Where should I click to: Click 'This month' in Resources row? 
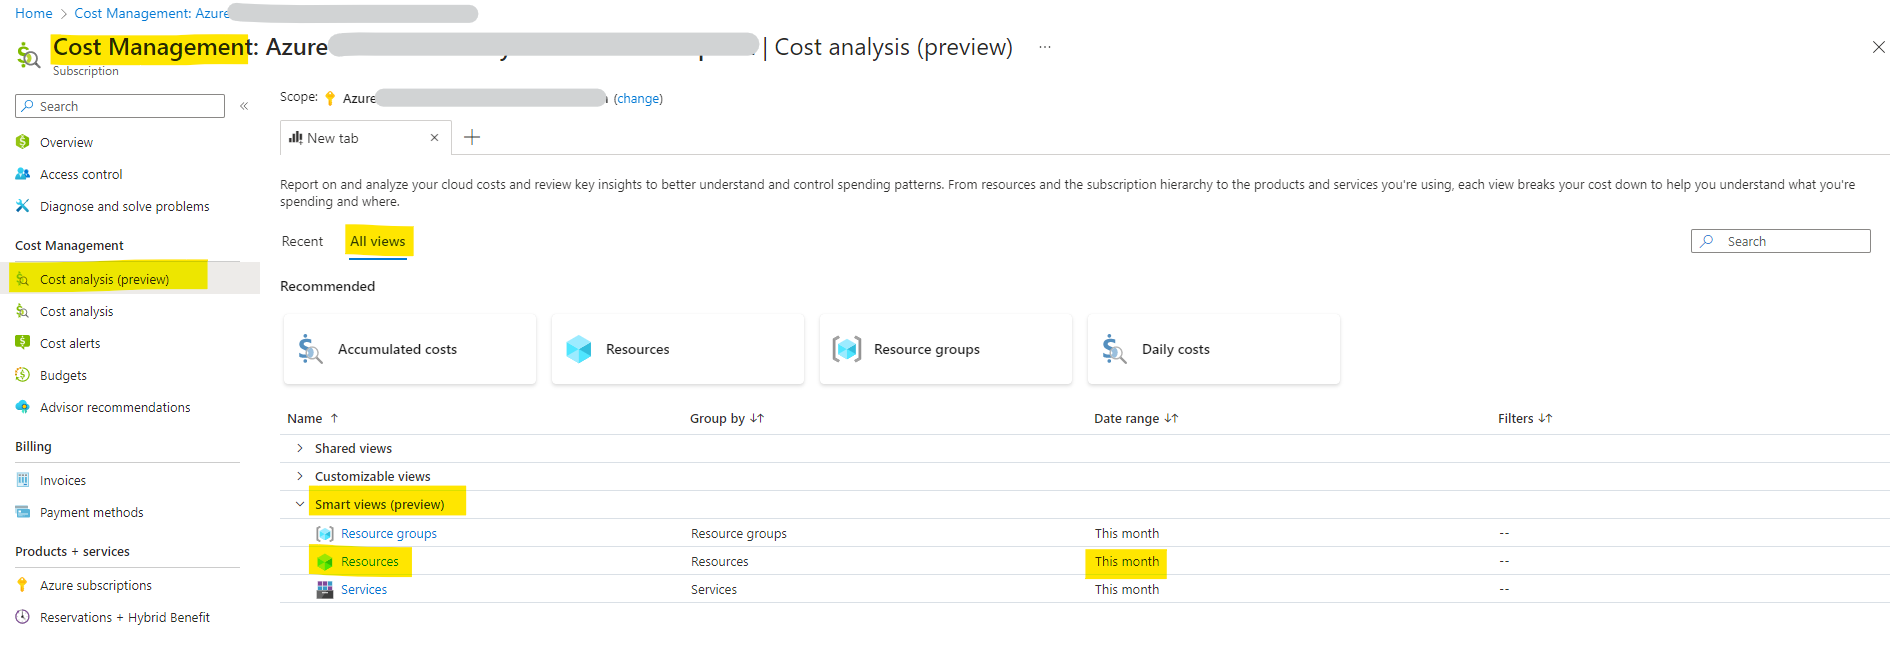click(1127, 562)
